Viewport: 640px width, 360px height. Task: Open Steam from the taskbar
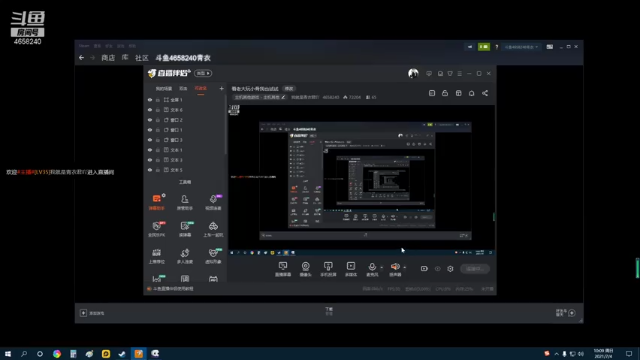click(x=122, y=353)
